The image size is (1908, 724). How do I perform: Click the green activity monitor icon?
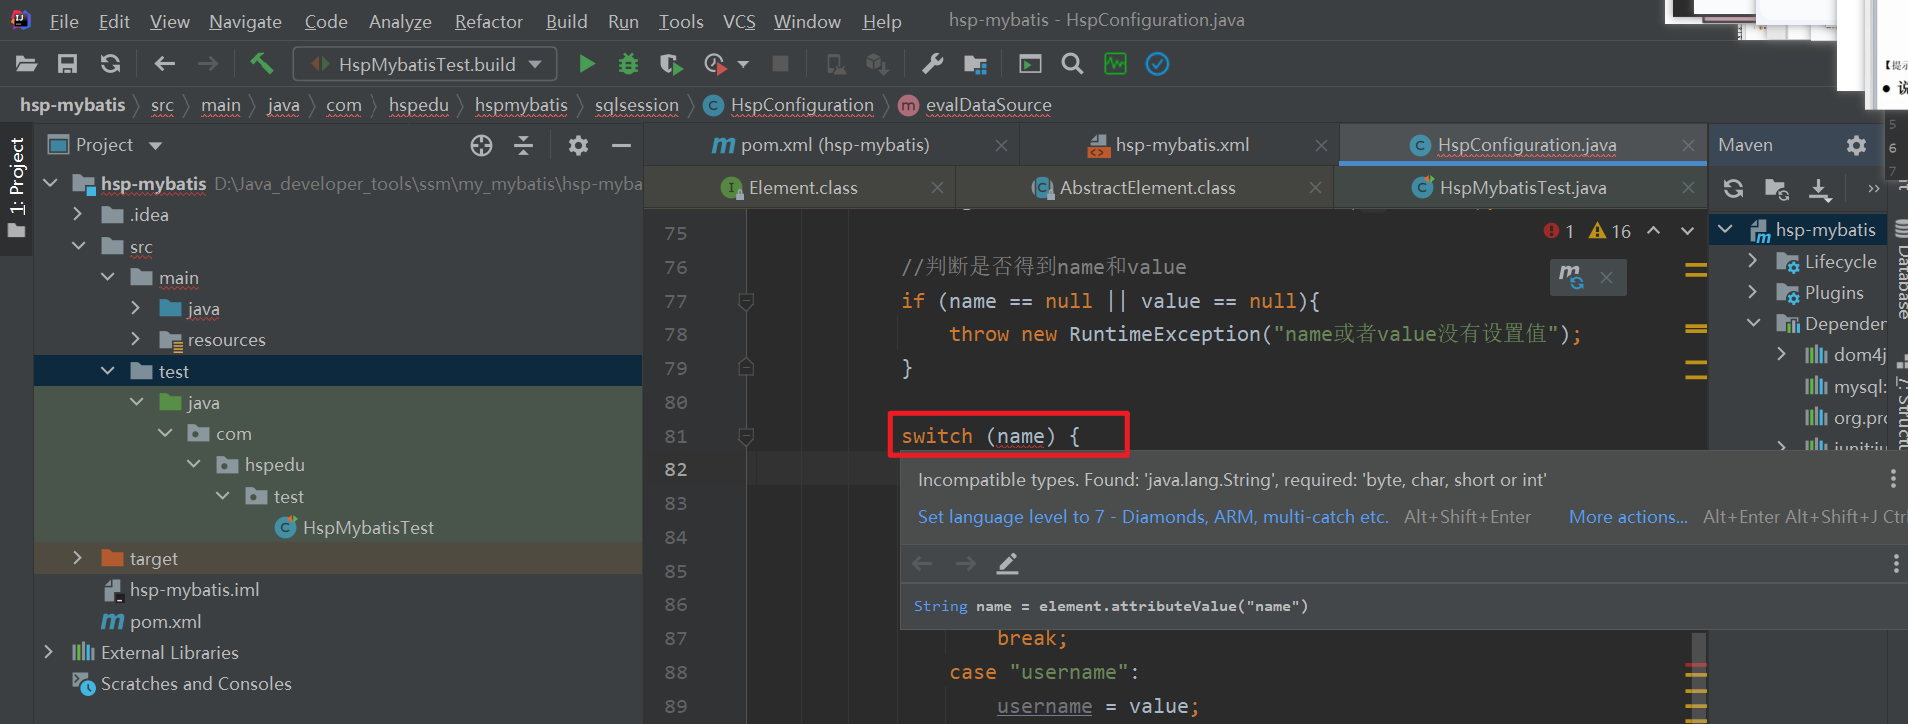1115,64
